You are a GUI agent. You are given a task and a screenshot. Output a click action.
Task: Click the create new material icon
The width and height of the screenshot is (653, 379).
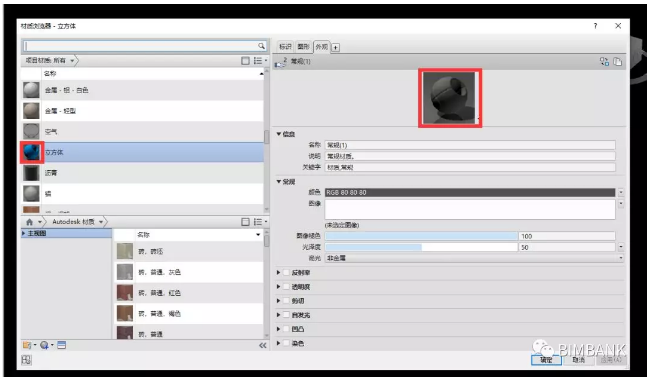(x=45, y=345)
